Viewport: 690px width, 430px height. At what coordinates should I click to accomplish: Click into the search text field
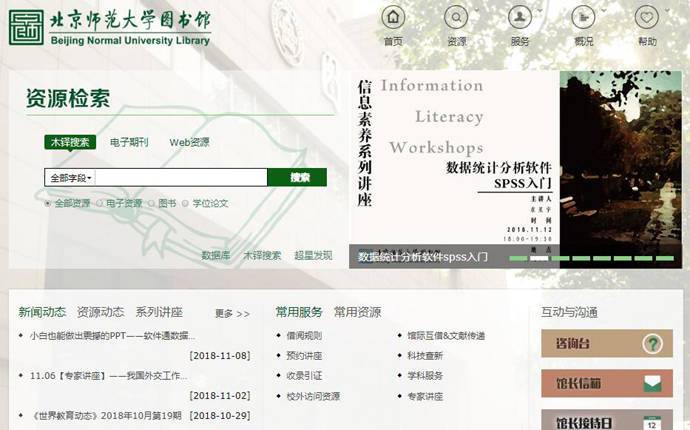181,178
